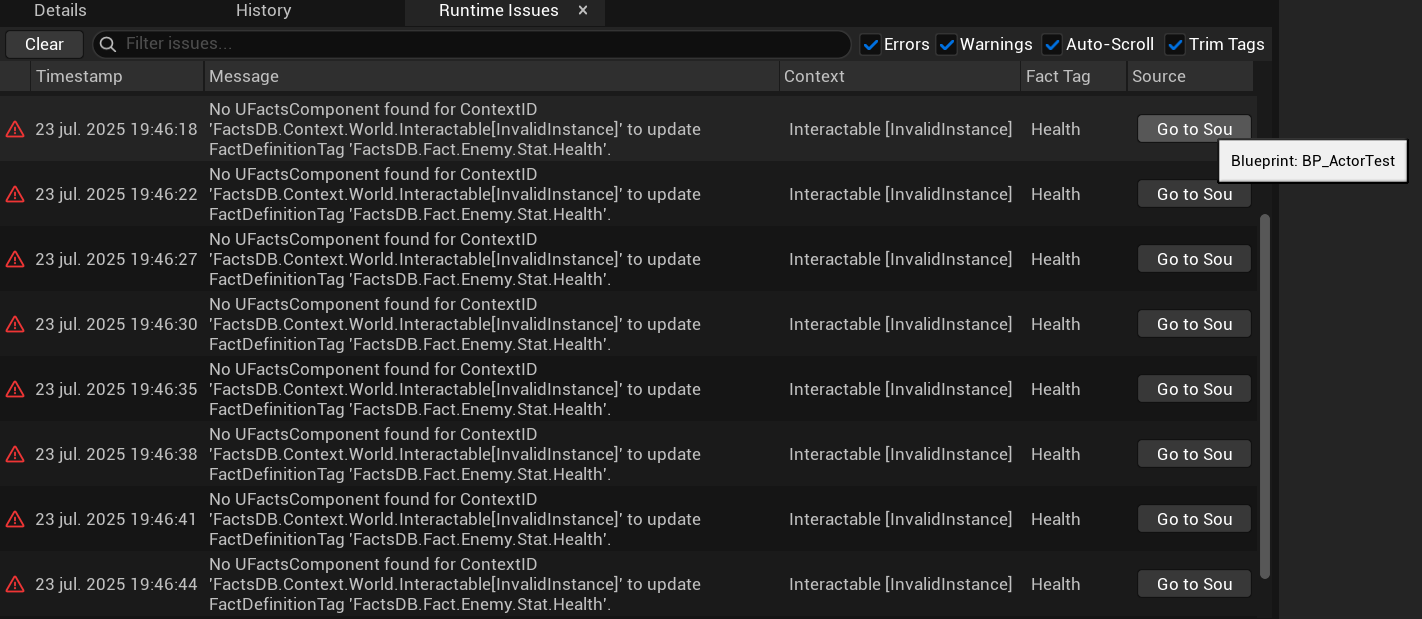Click the message text of 19:46:44 issue

pyautogui.click(x=455, y=584)
